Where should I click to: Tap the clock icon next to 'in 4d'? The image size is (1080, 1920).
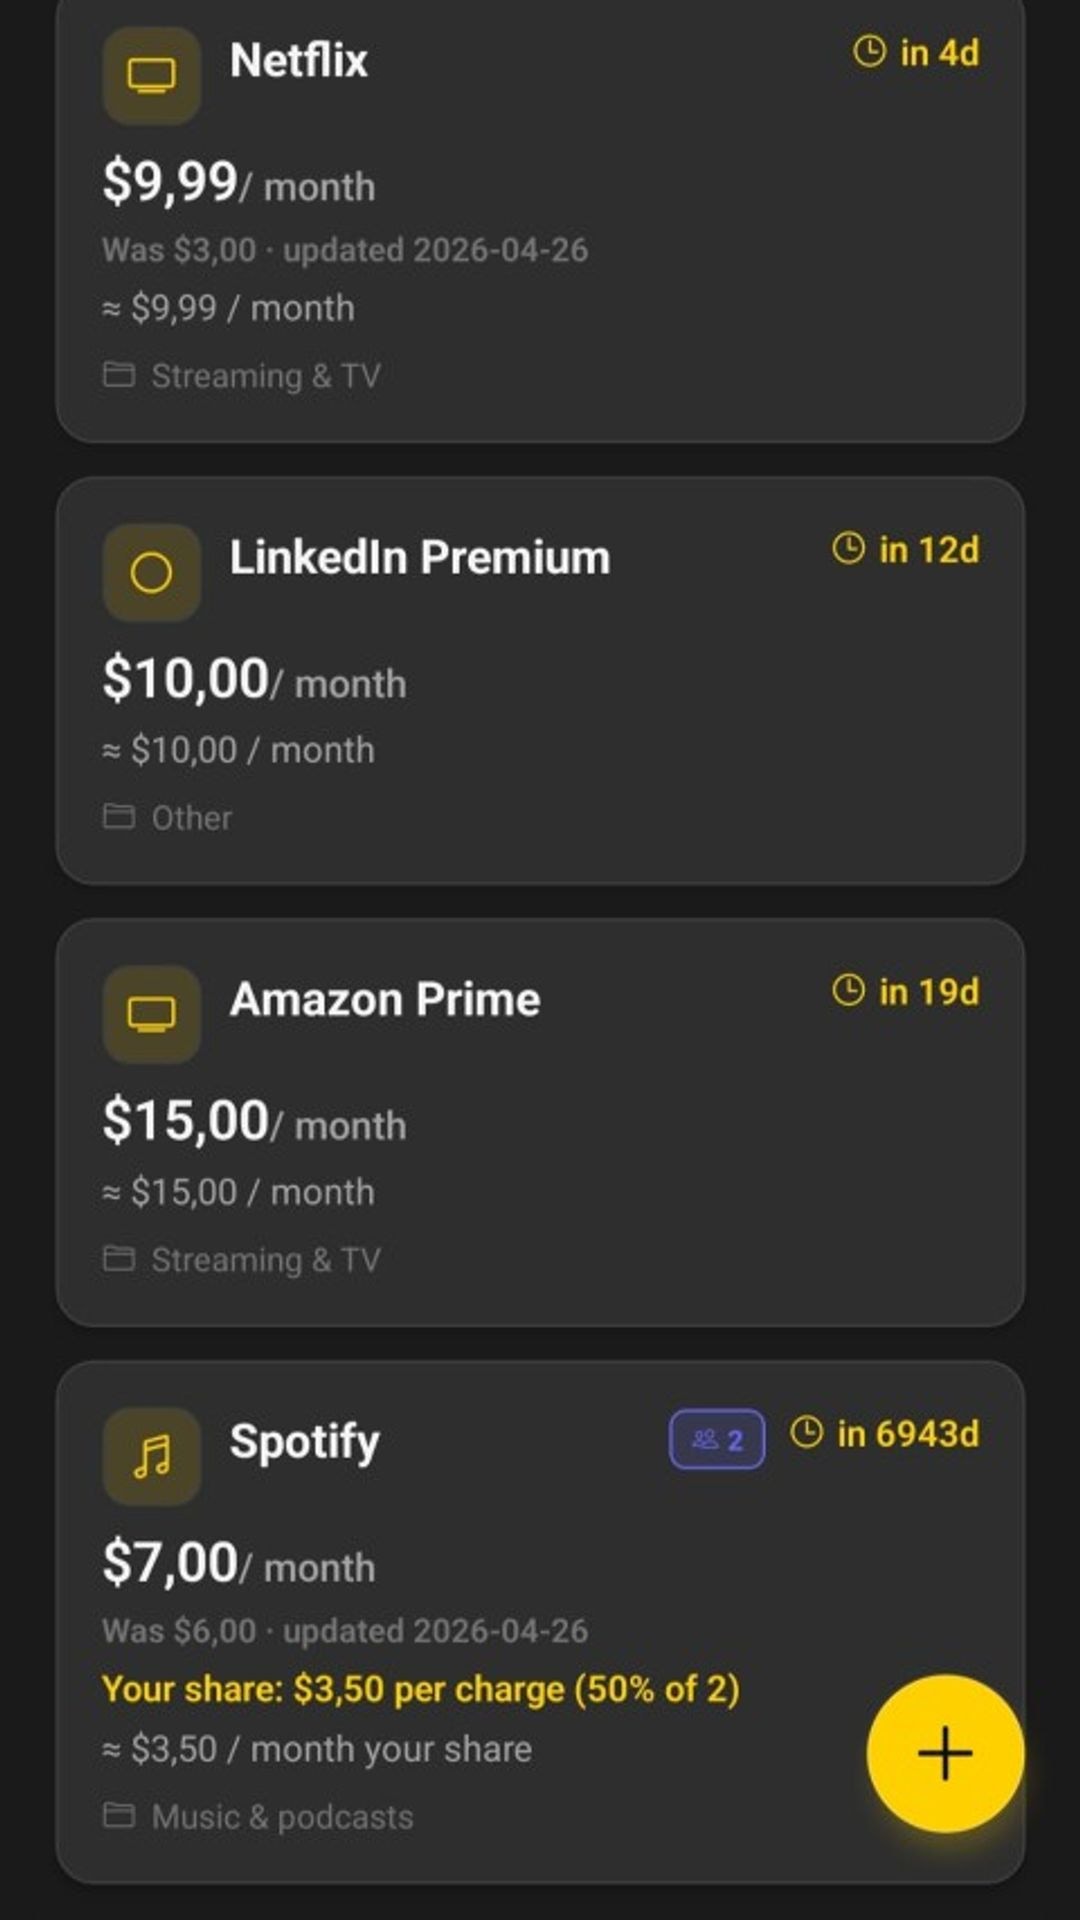[x=869, y=52]
